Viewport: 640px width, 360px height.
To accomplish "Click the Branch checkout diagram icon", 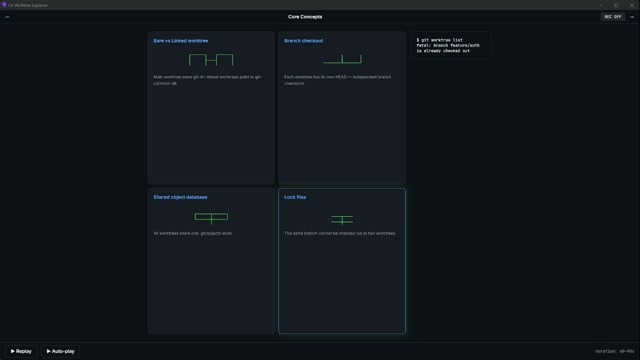I will (342, 59).
